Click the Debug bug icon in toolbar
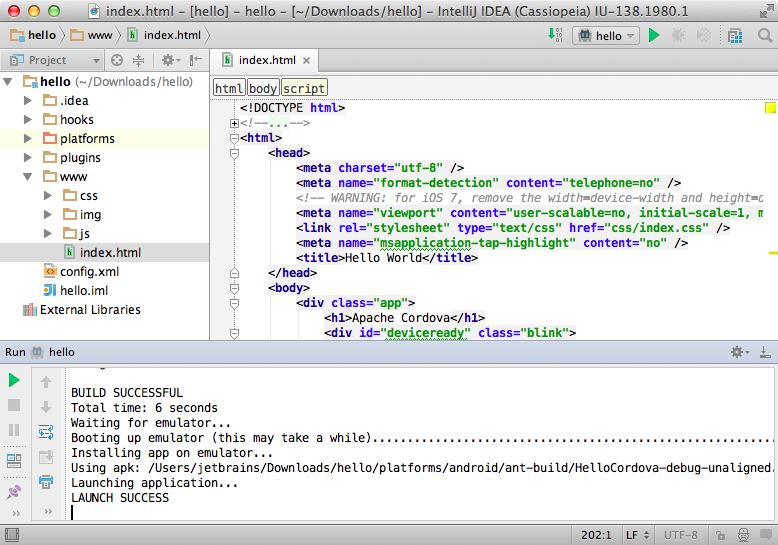Image resolution: width=778 pixels, height=545 pixels. 678,35
